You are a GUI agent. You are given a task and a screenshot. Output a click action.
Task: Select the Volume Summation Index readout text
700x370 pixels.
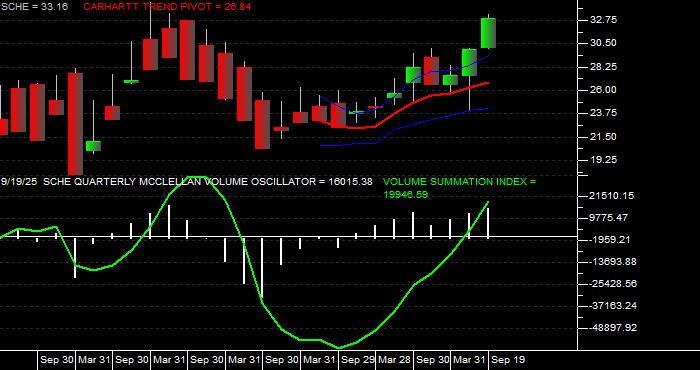[459, 188]
